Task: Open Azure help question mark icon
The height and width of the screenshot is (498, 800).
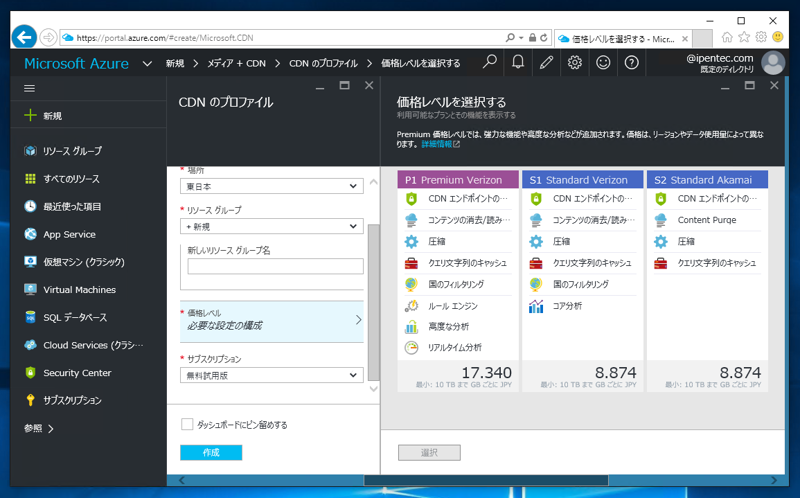Action: pos(632,62)
